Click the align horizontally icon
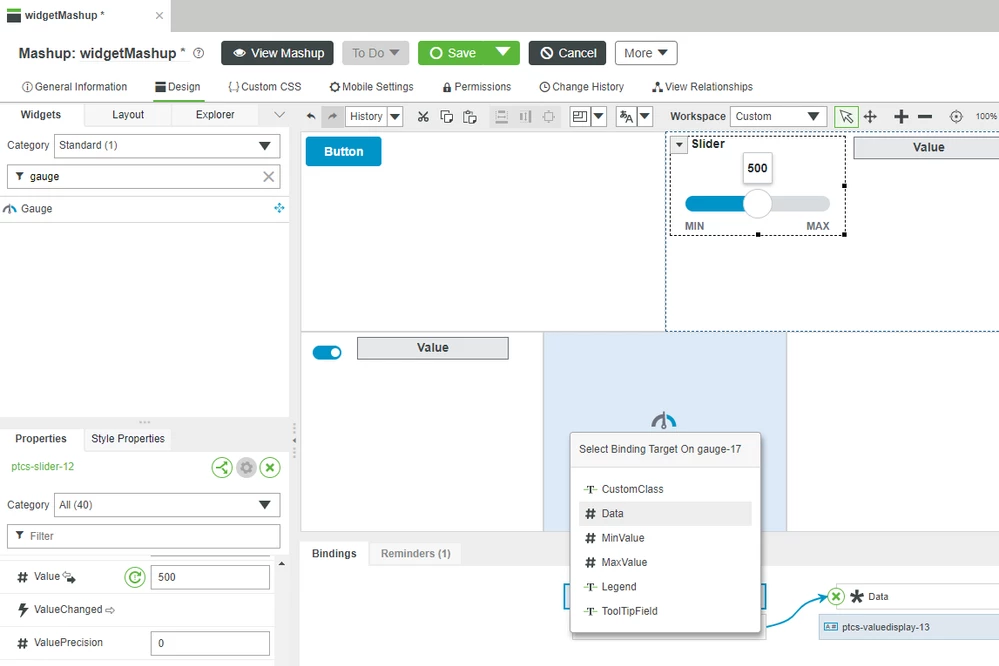The width and height of the screenshot is (999, 666). 501,117
